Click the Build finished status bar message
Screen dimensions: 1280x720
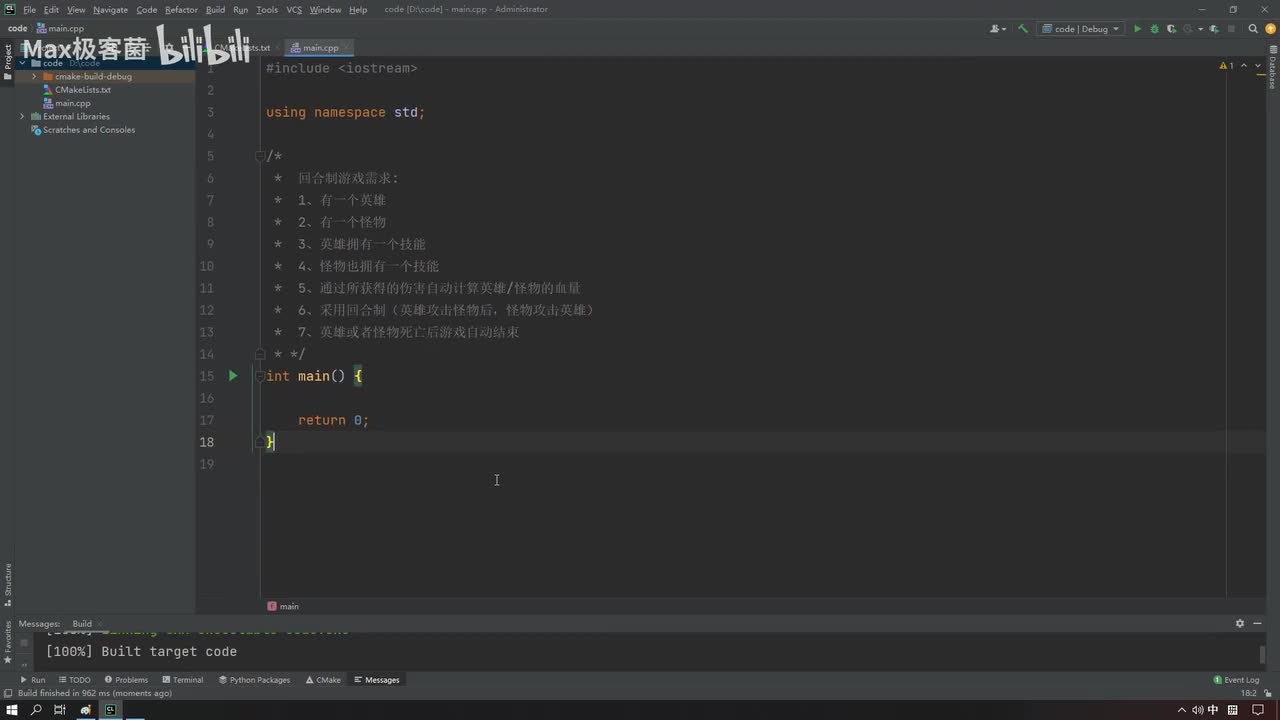pyautogui.click(x=95, y=693)
